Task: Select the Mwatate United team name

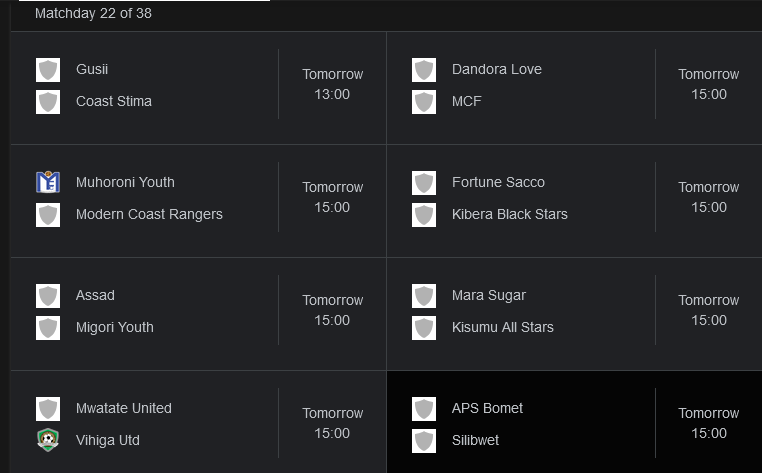Action: [123, 408]
